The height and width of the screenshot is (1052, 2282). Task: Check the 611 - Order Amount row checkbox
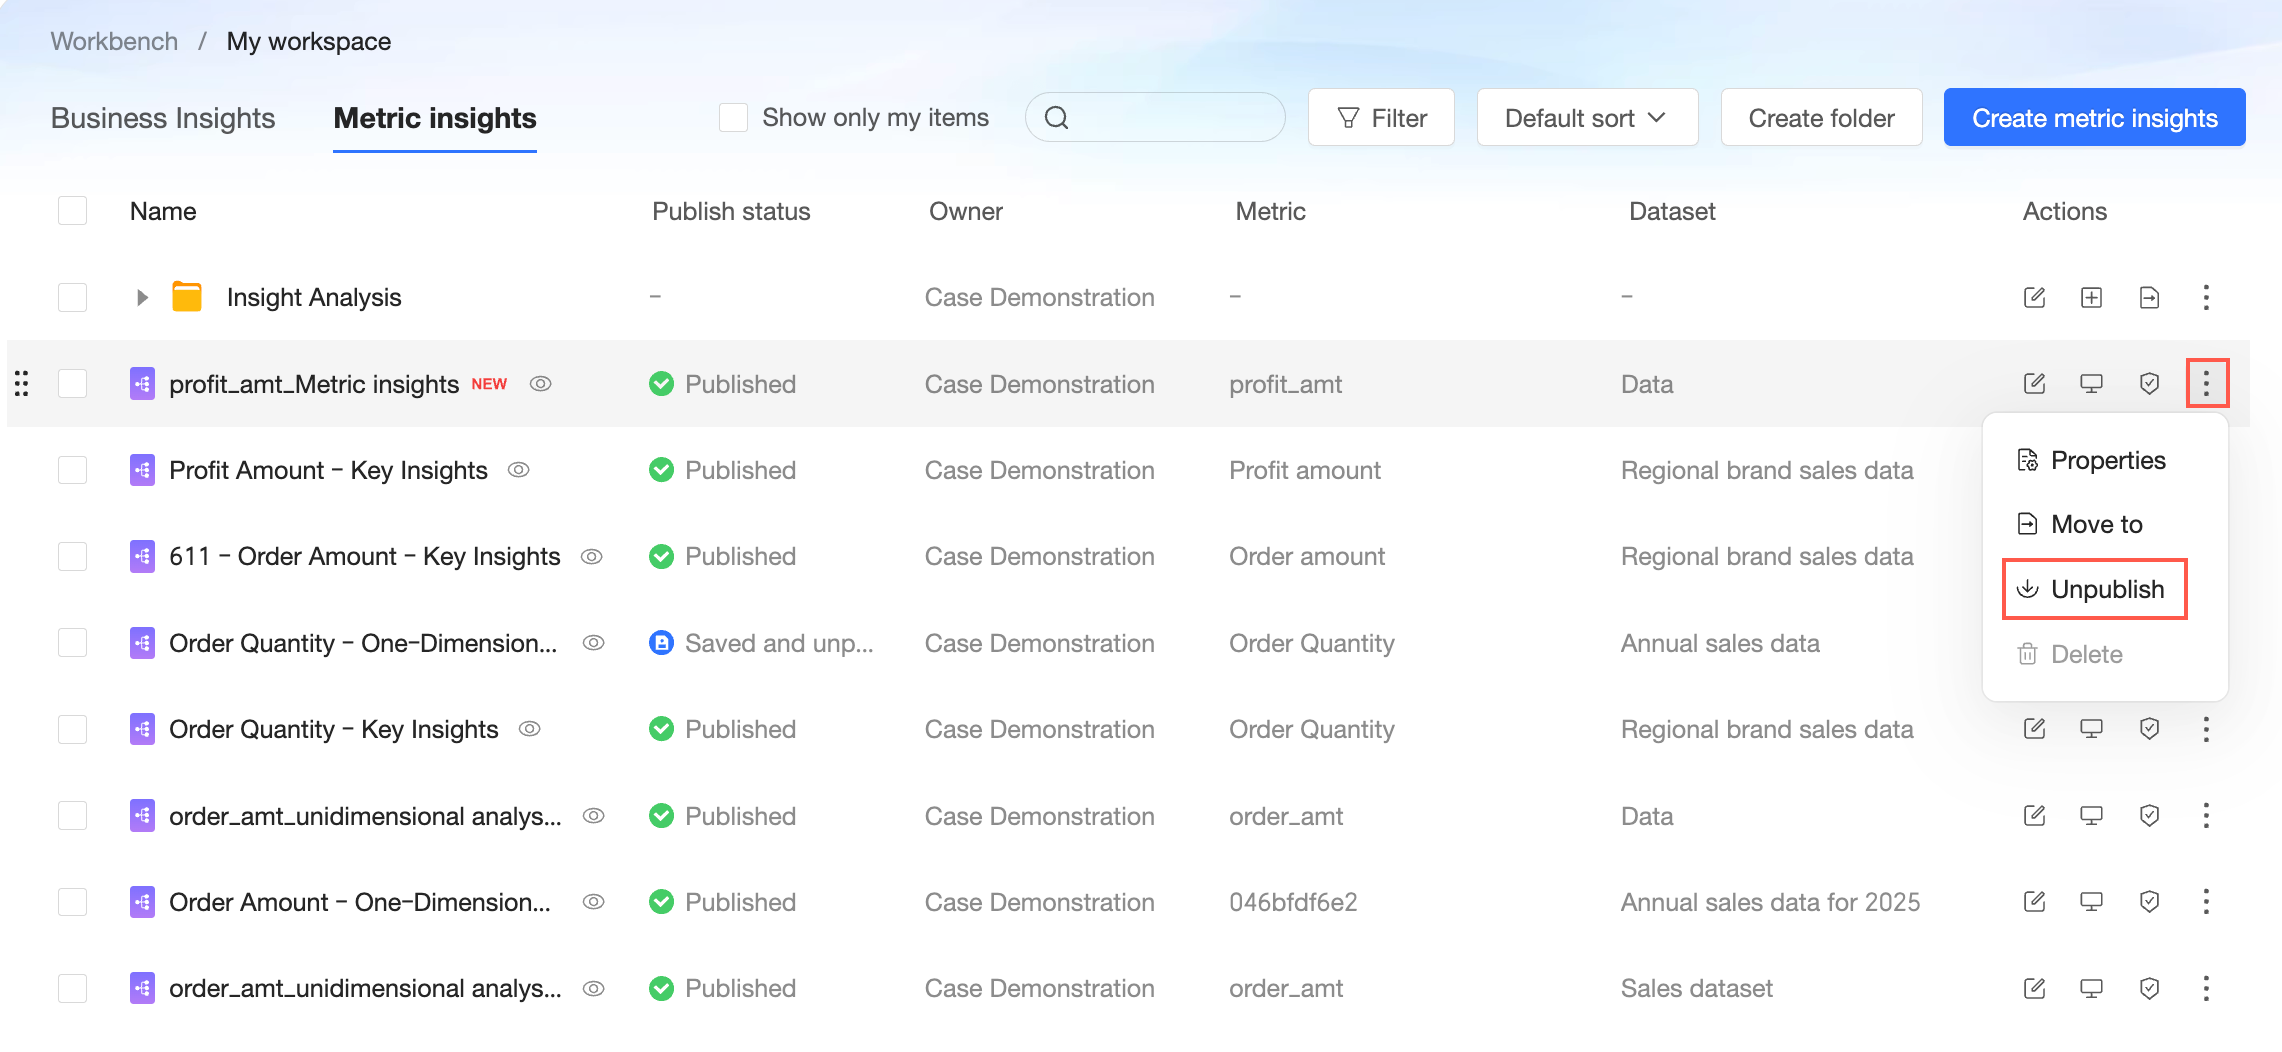(73, 556)
